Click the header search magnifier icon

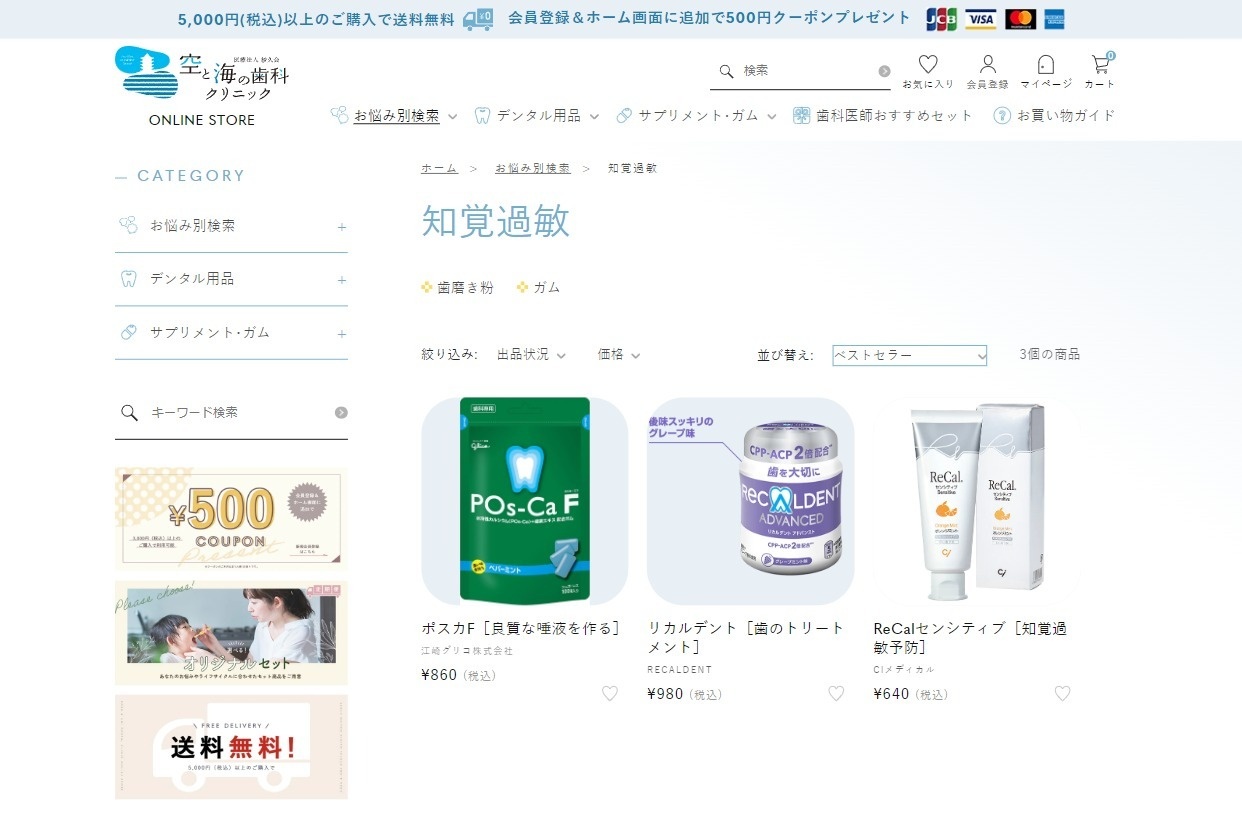[727, 71]
